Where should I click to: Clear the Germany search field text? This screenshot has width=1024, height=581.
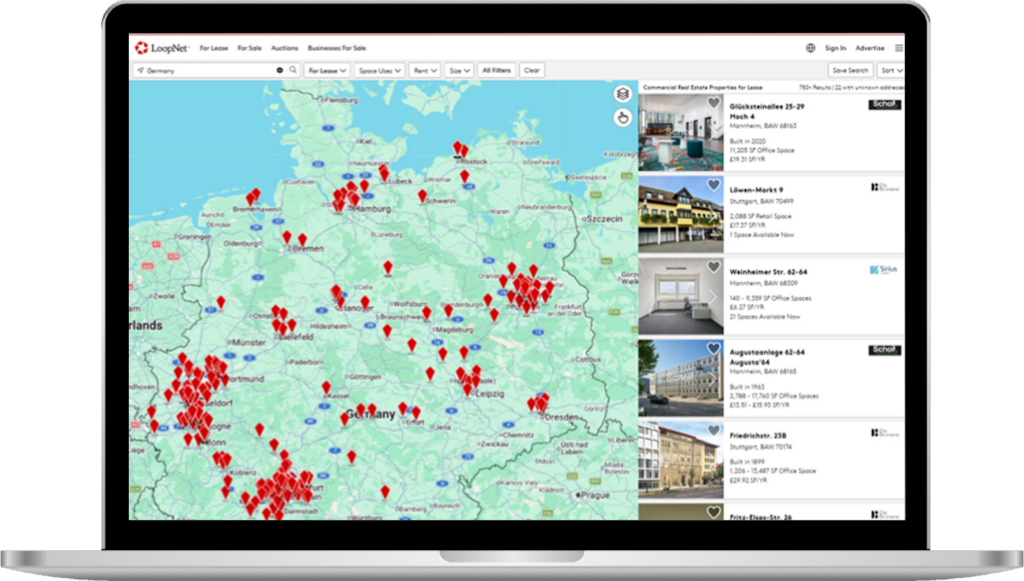point(280,70)
